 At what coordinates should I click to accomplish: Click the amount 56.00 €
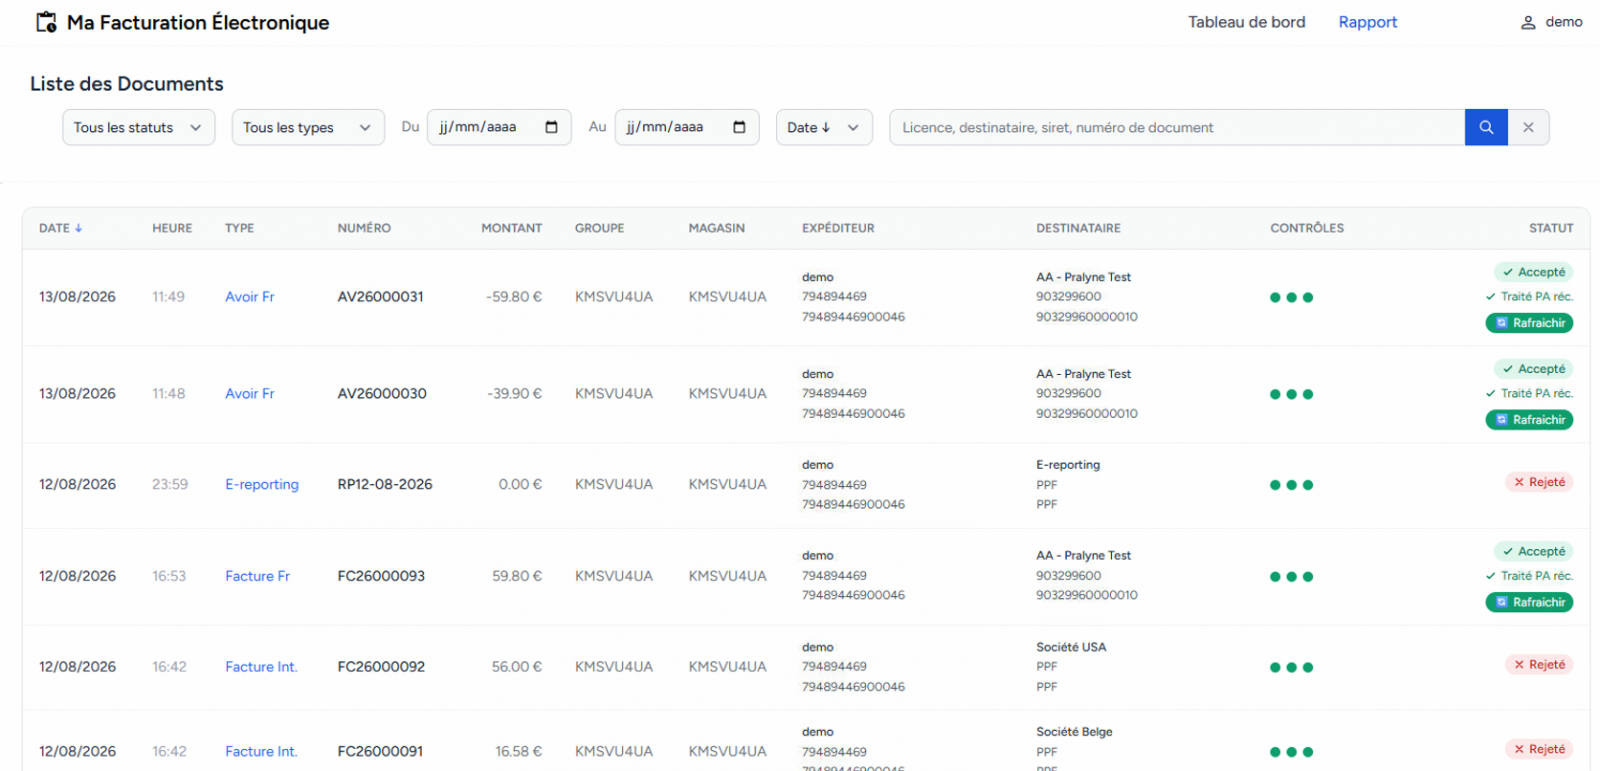517,667
